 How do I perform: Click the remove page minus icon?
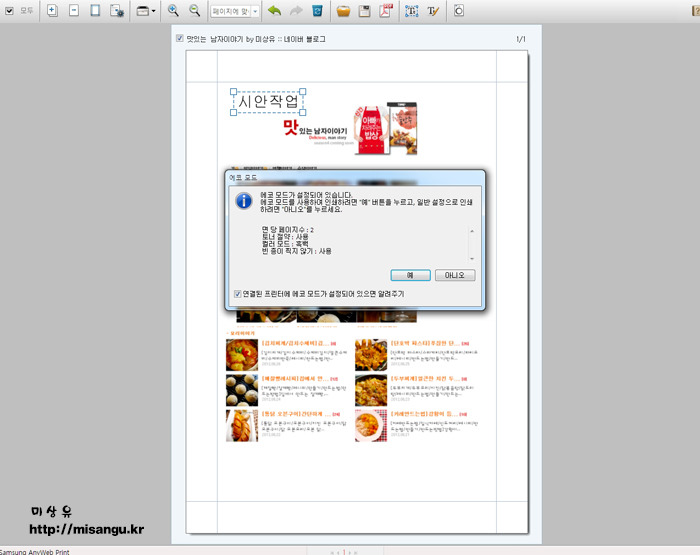tap(74, 10)
